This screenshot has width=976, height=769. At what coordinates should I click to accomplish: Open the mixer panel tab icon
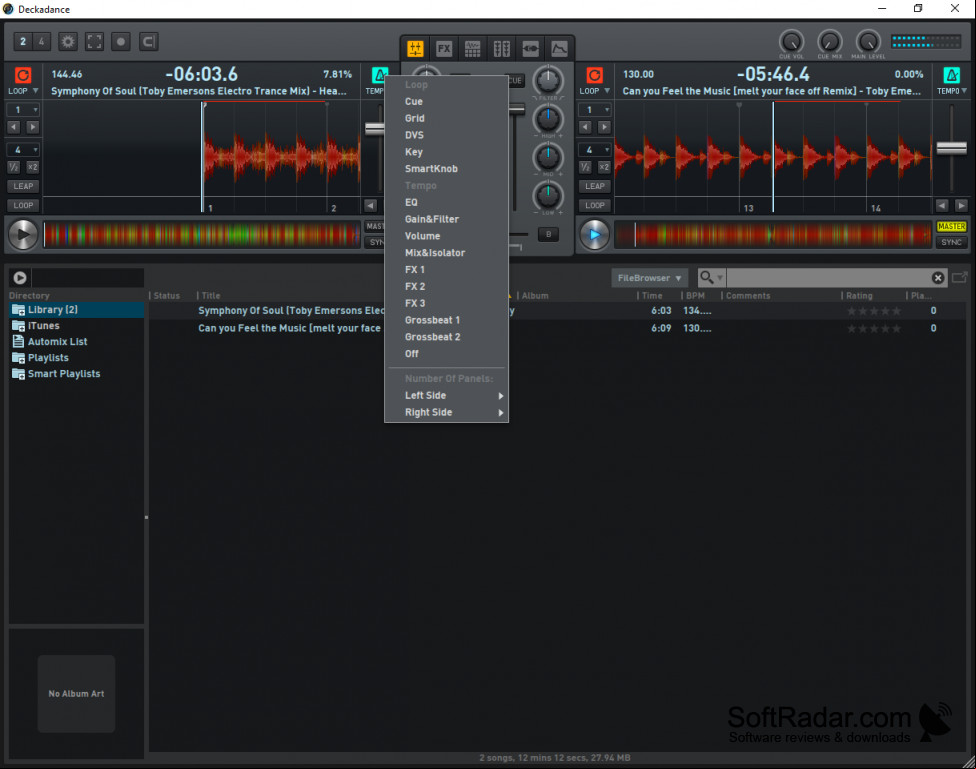click(x=415, y=49)
